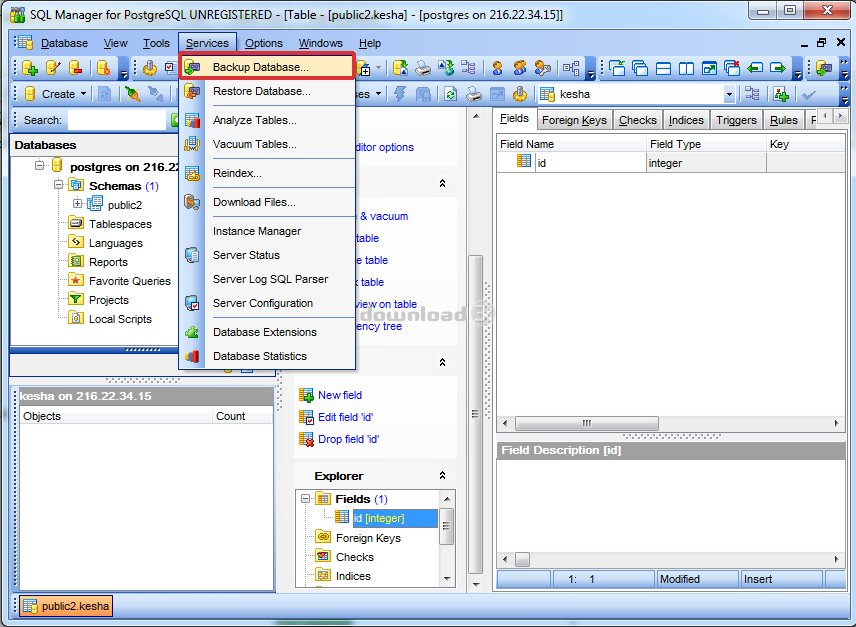This screenshot has width=856, height=627.
Task: Click the user manager icon on the toolbar
Action: 497,68
